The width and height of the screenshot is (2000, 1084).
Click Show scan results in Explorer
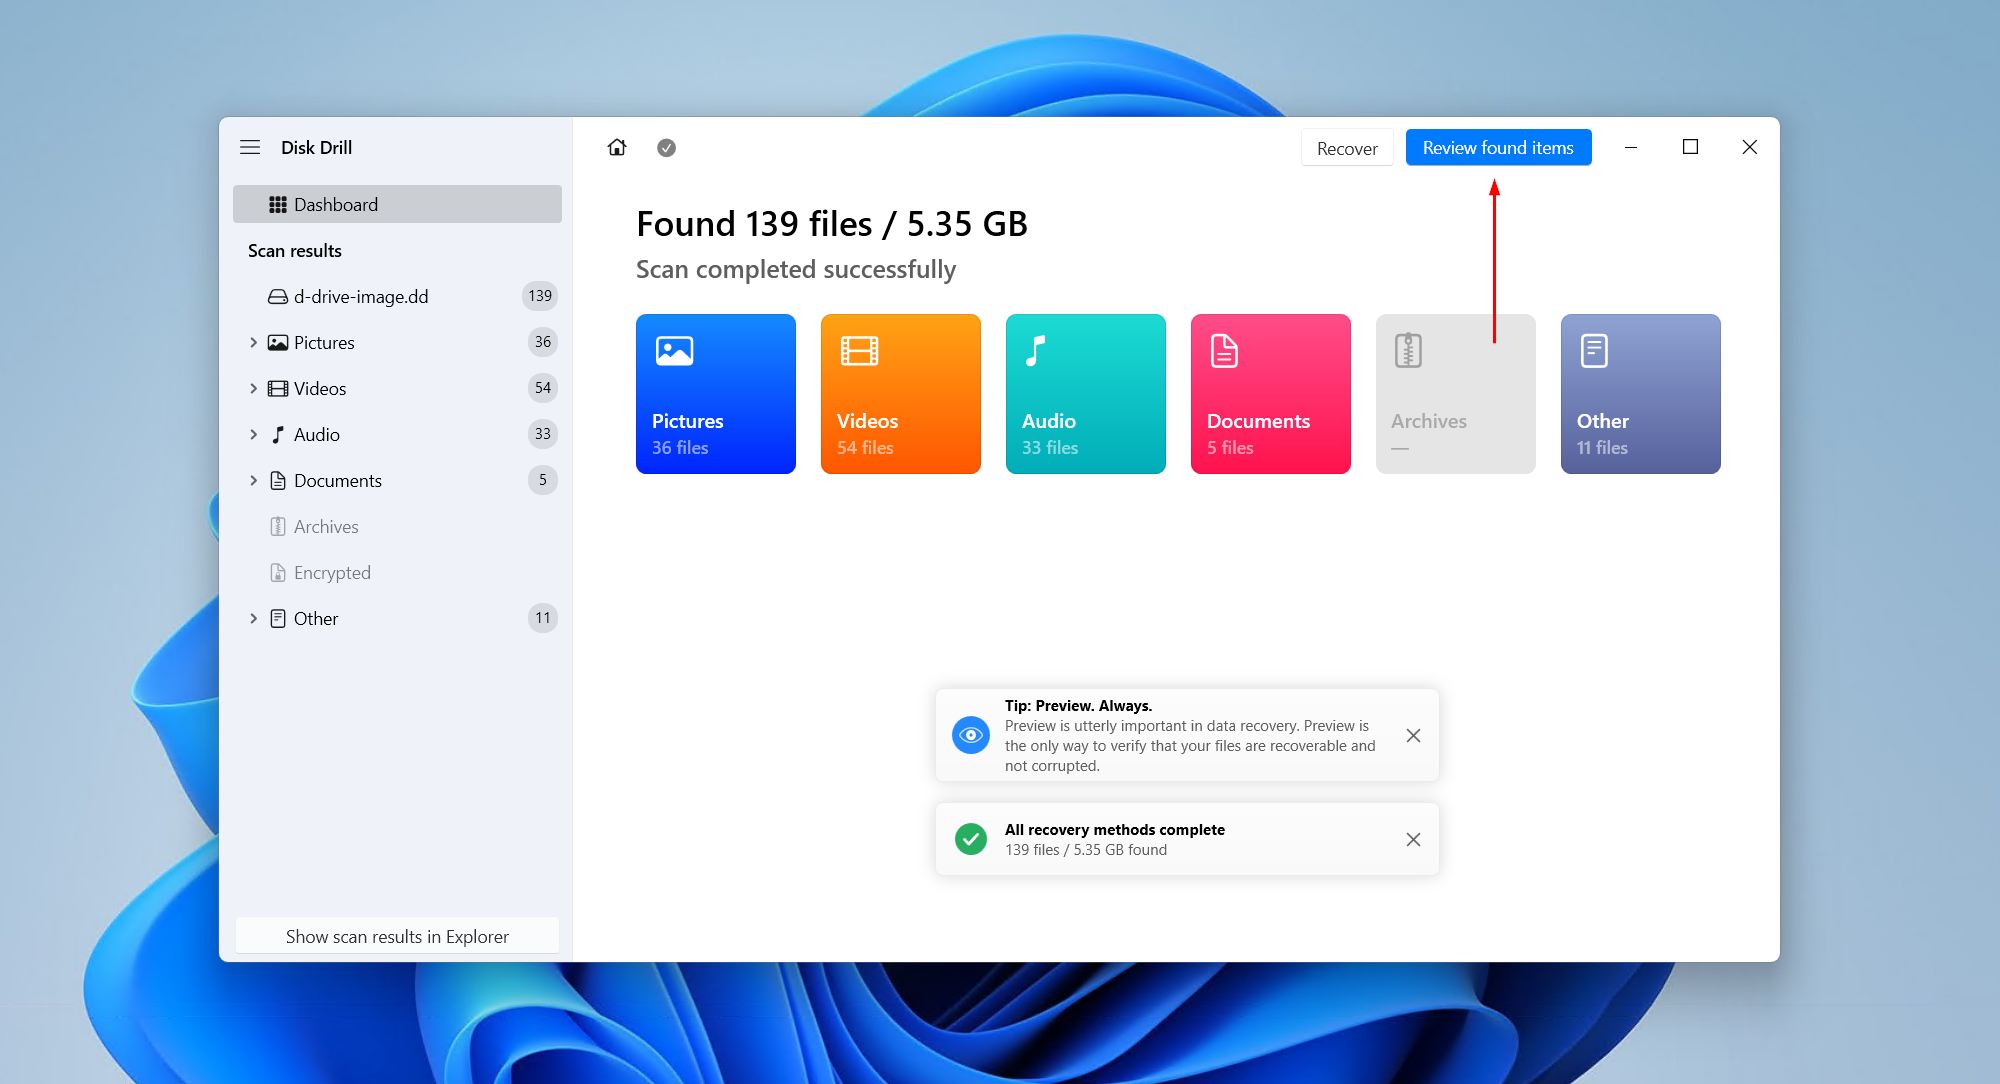point(397,936)
